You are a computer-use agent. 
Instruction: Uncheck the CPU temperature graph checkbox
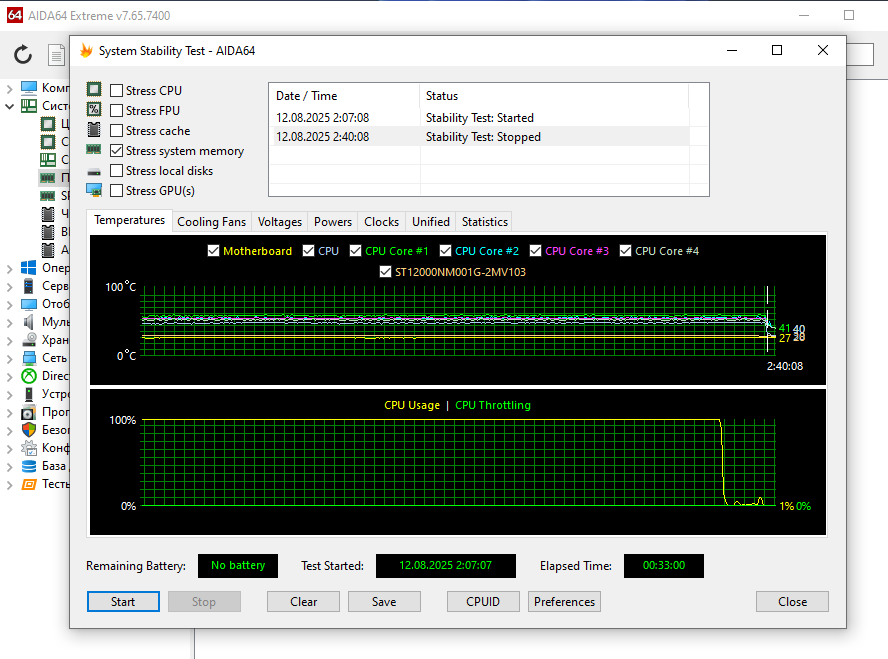pyautogui.click(x=308, y=251)
